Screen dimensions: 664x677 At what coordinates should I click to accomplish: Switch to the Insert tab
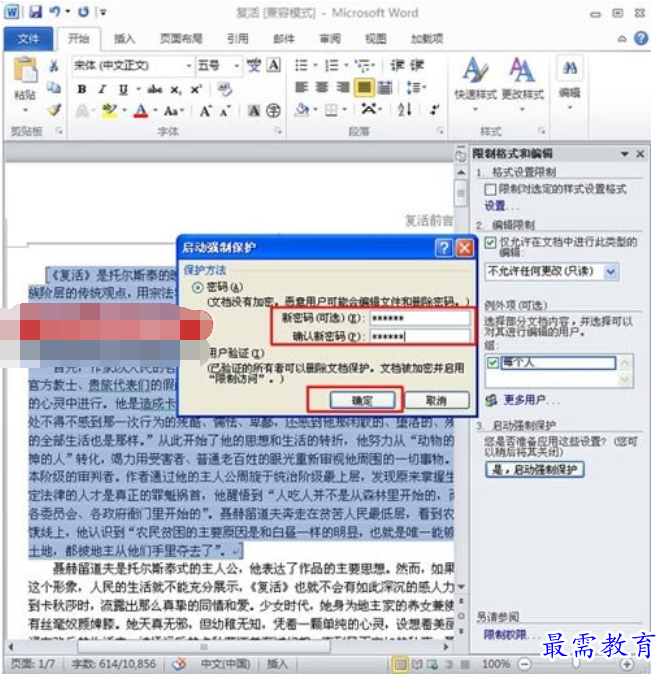click(124, 39)
